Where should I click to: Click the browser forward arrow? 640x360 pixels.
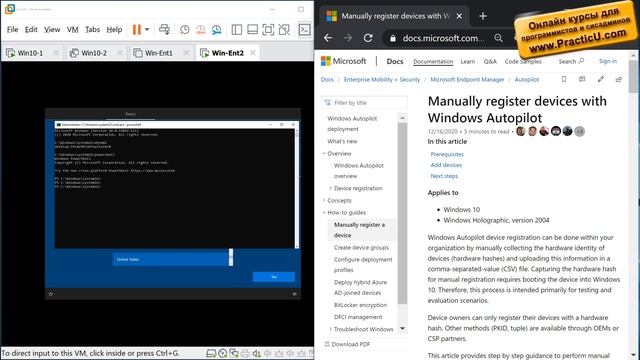tap(348, 38)
